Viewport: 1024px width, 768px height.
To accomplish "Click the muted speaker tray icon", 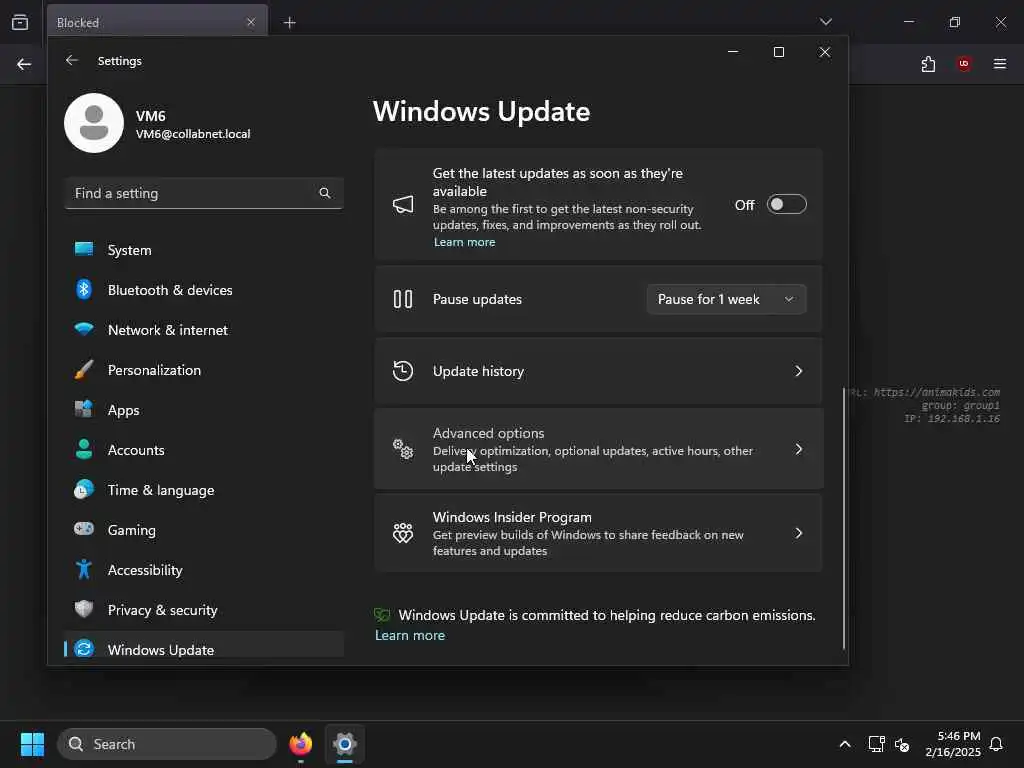I will 902,744.
